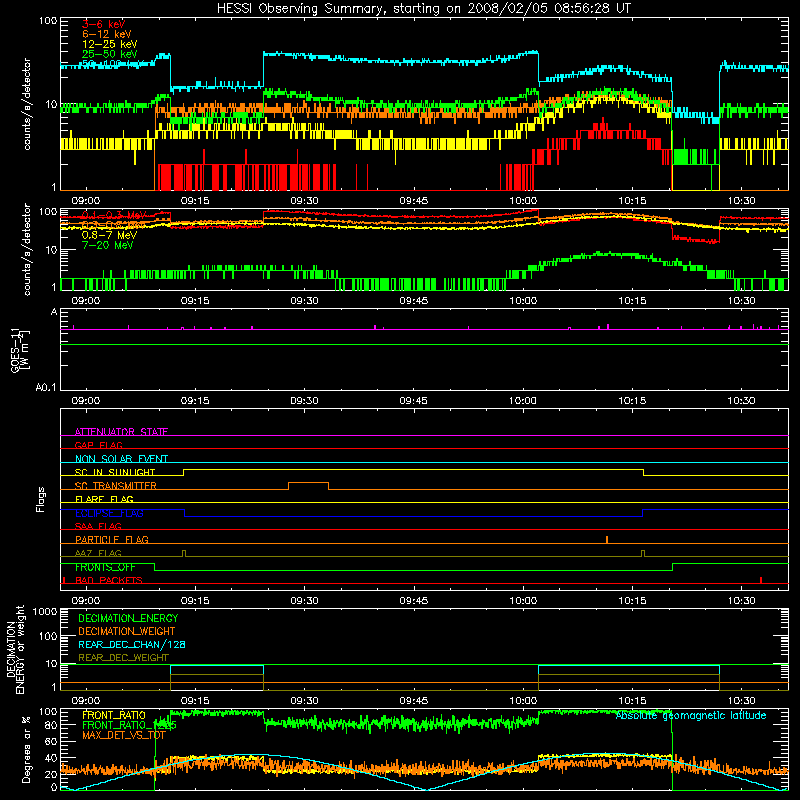This screenshot has height=800, width=800.
Task: Click the 10:30 tick label under MeV panel
Action: (x=741, y=301)
